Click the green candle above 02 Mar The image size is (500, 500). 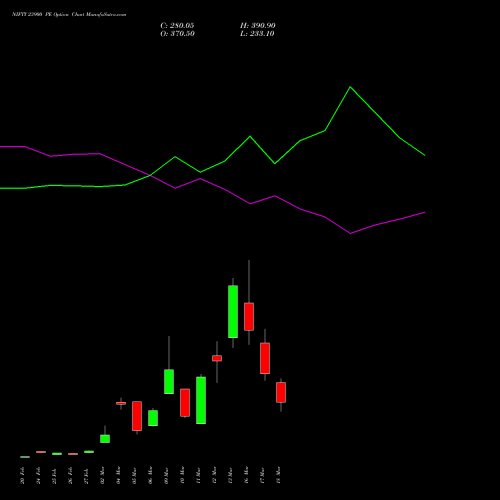(x=105, y=439)
